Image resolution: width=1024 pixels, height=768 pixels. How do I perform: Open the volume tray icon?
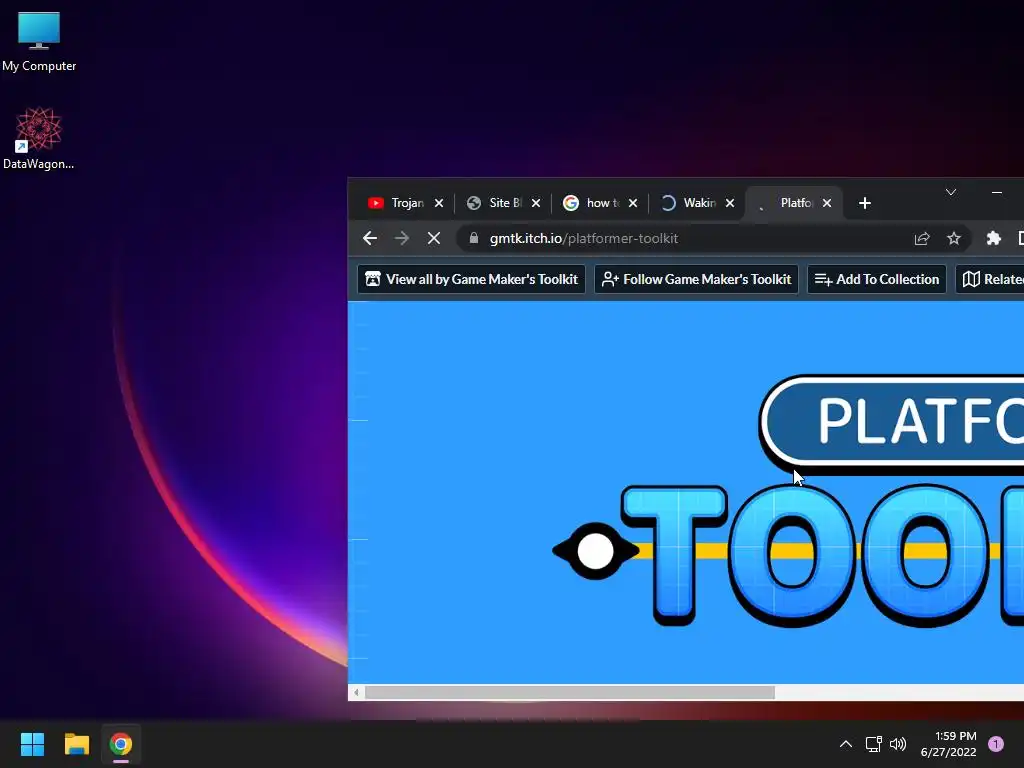898,744
